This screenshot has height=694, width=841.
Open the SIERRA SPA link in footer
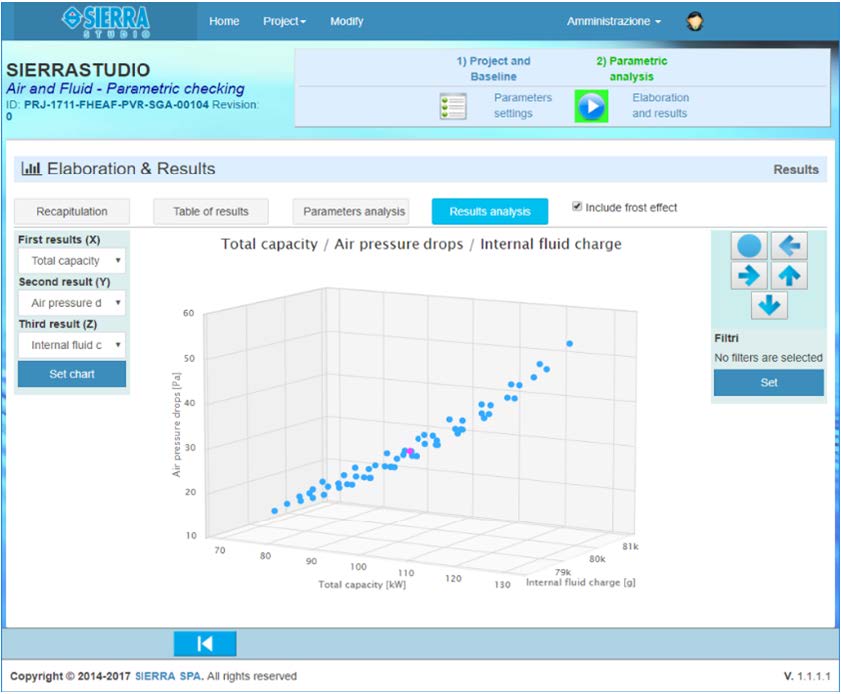click(168, 676)
